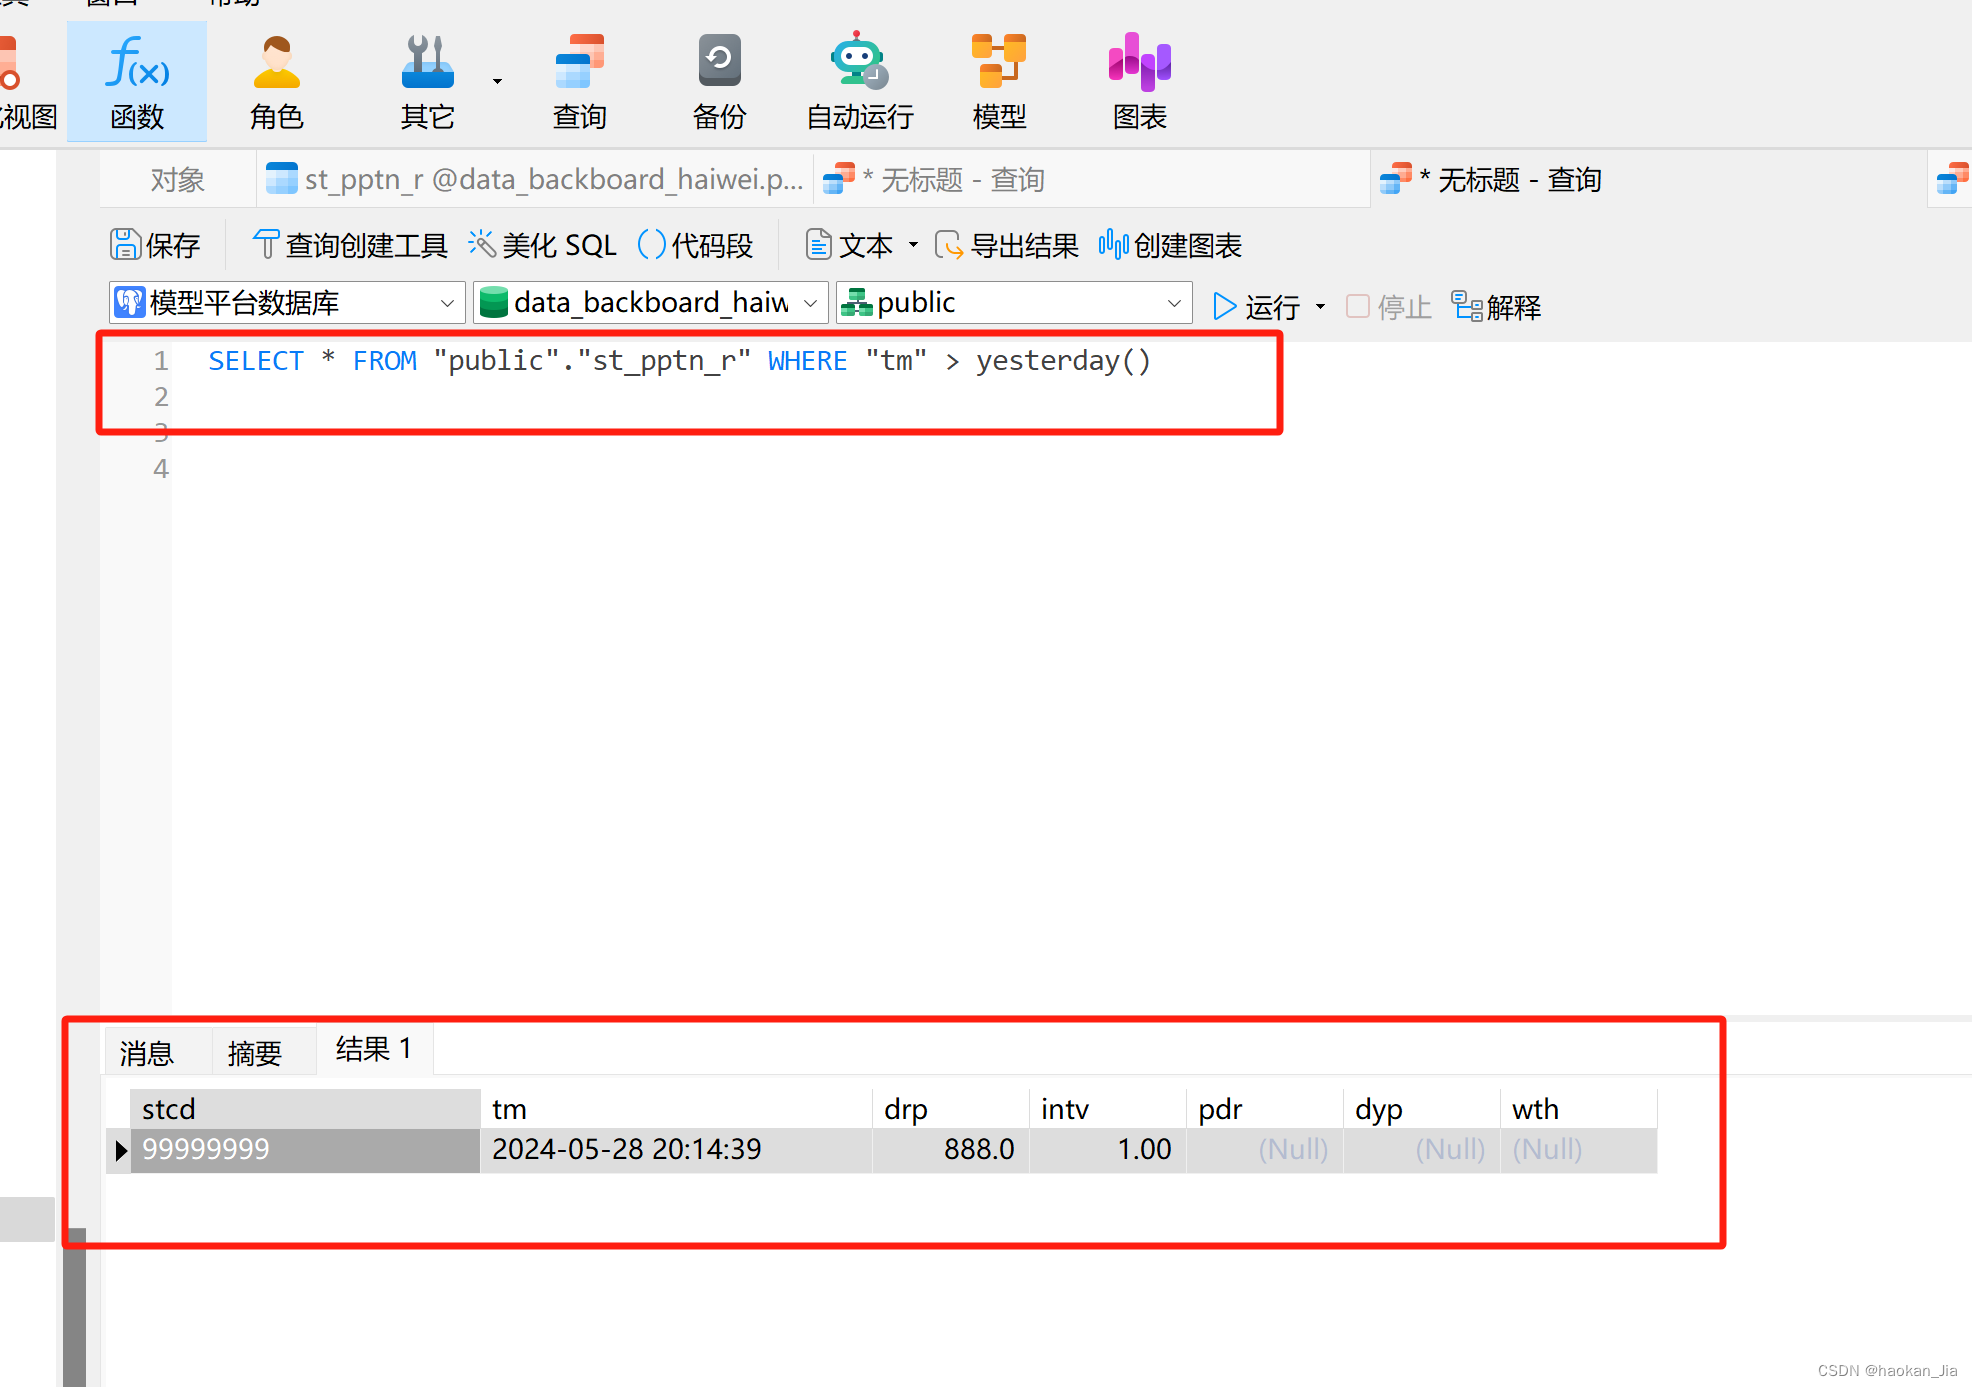The image size is (1972, 1387).
Task: Switch to the st_pptn_r table tab
Action: pos(535,179)
